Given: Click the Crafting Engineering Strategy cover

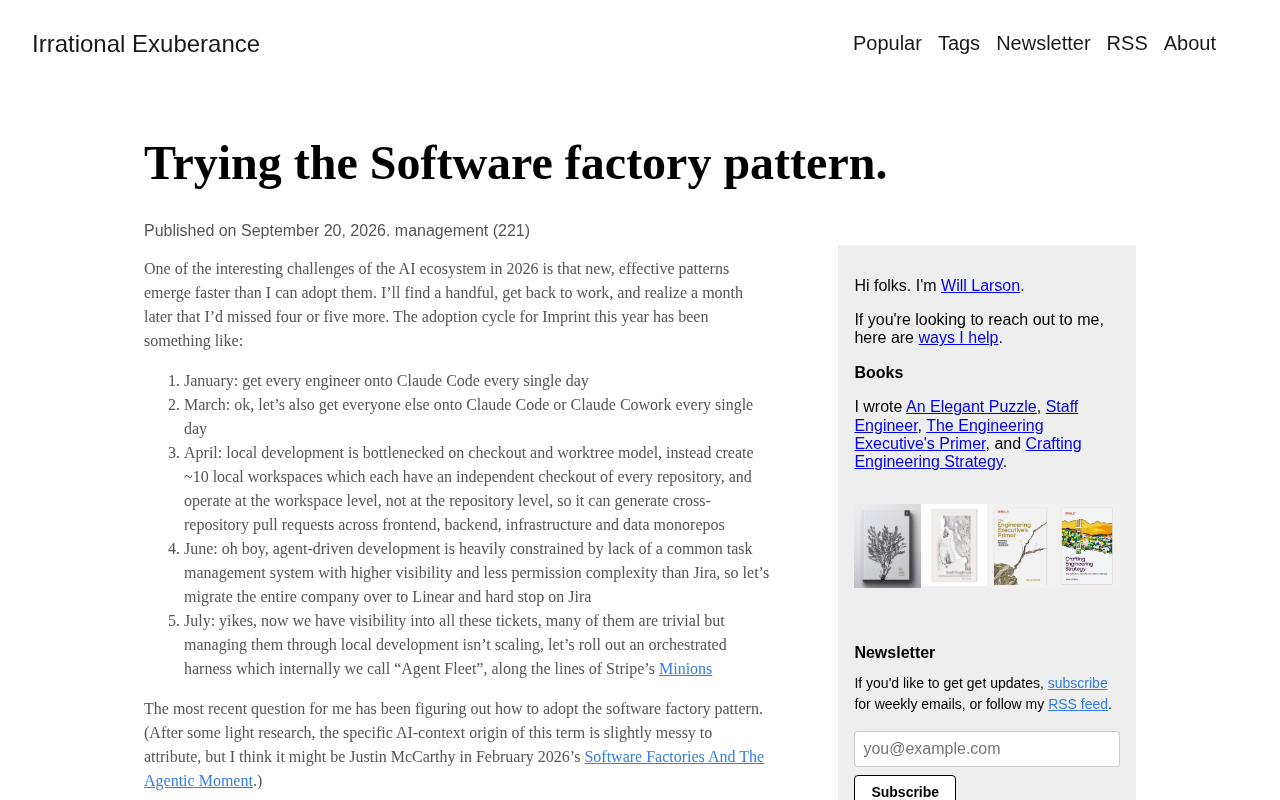Looking at the screenshot, I should click(x=1087, y=546).
